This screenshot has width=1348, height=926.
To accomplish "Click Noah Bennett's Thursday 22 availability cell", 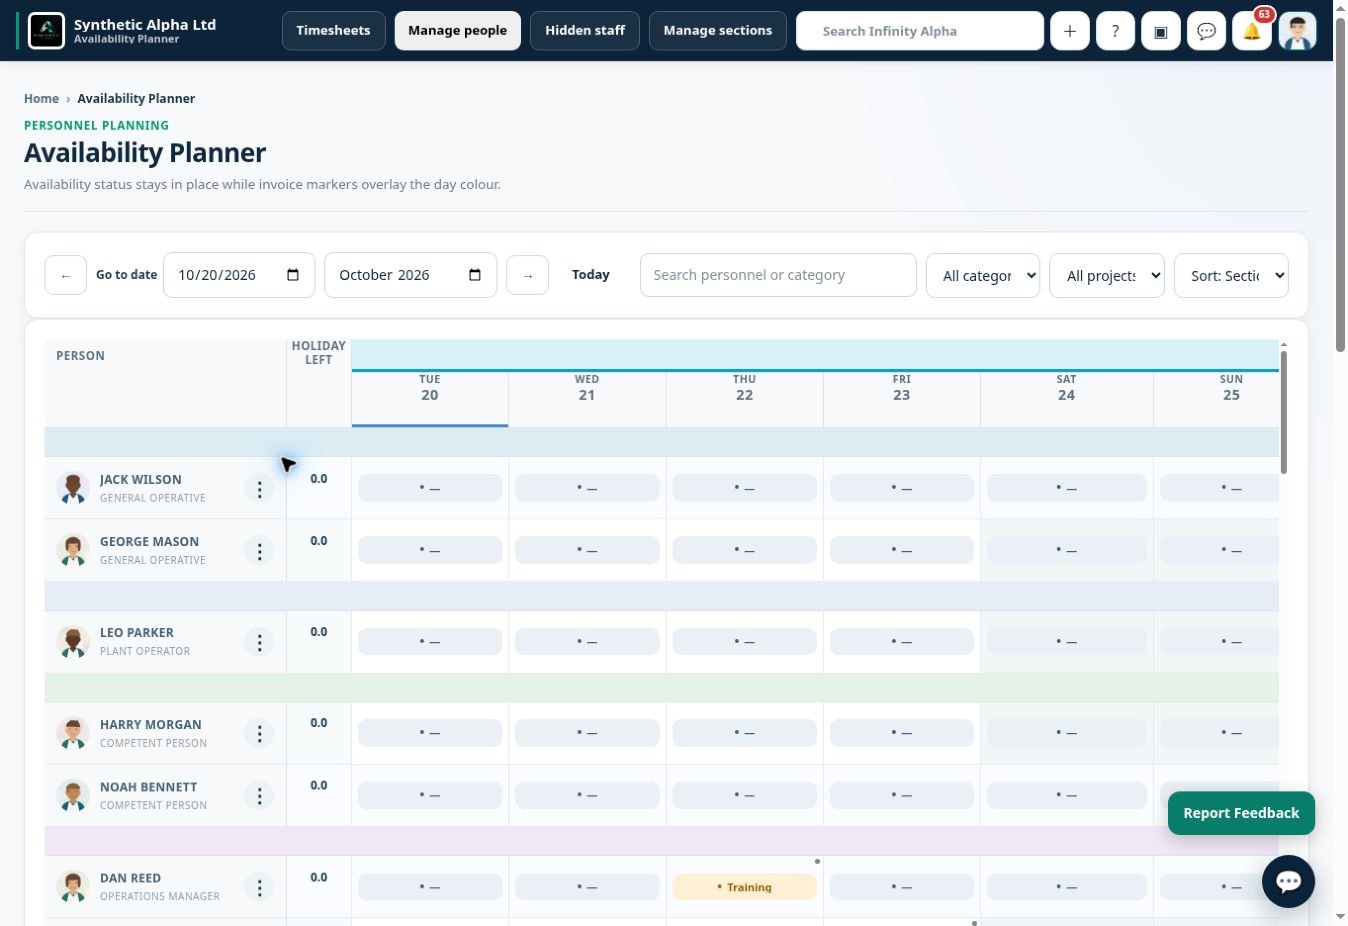I will (745, 796).
